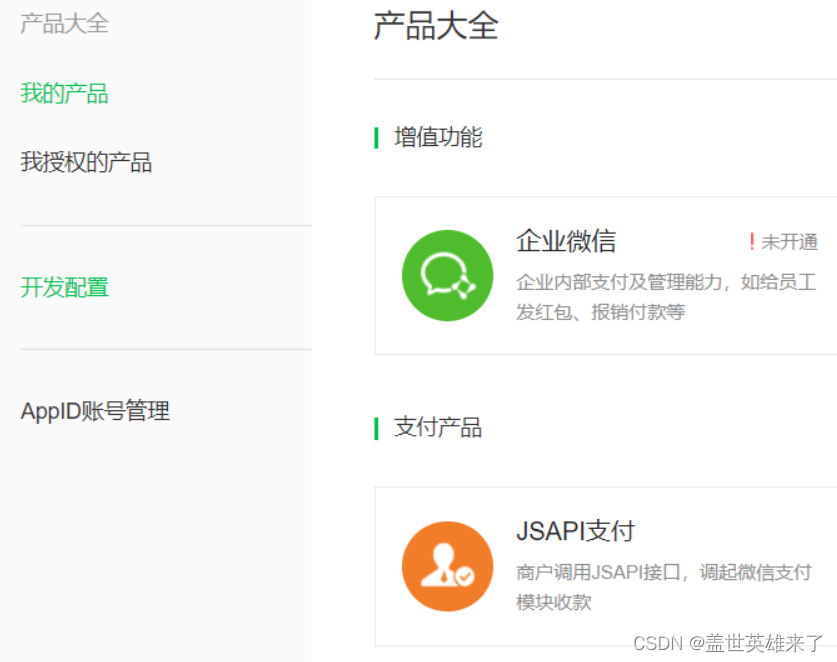
Task: Click the red exclamation mark beside 未开通
Action: coord(752,242)
